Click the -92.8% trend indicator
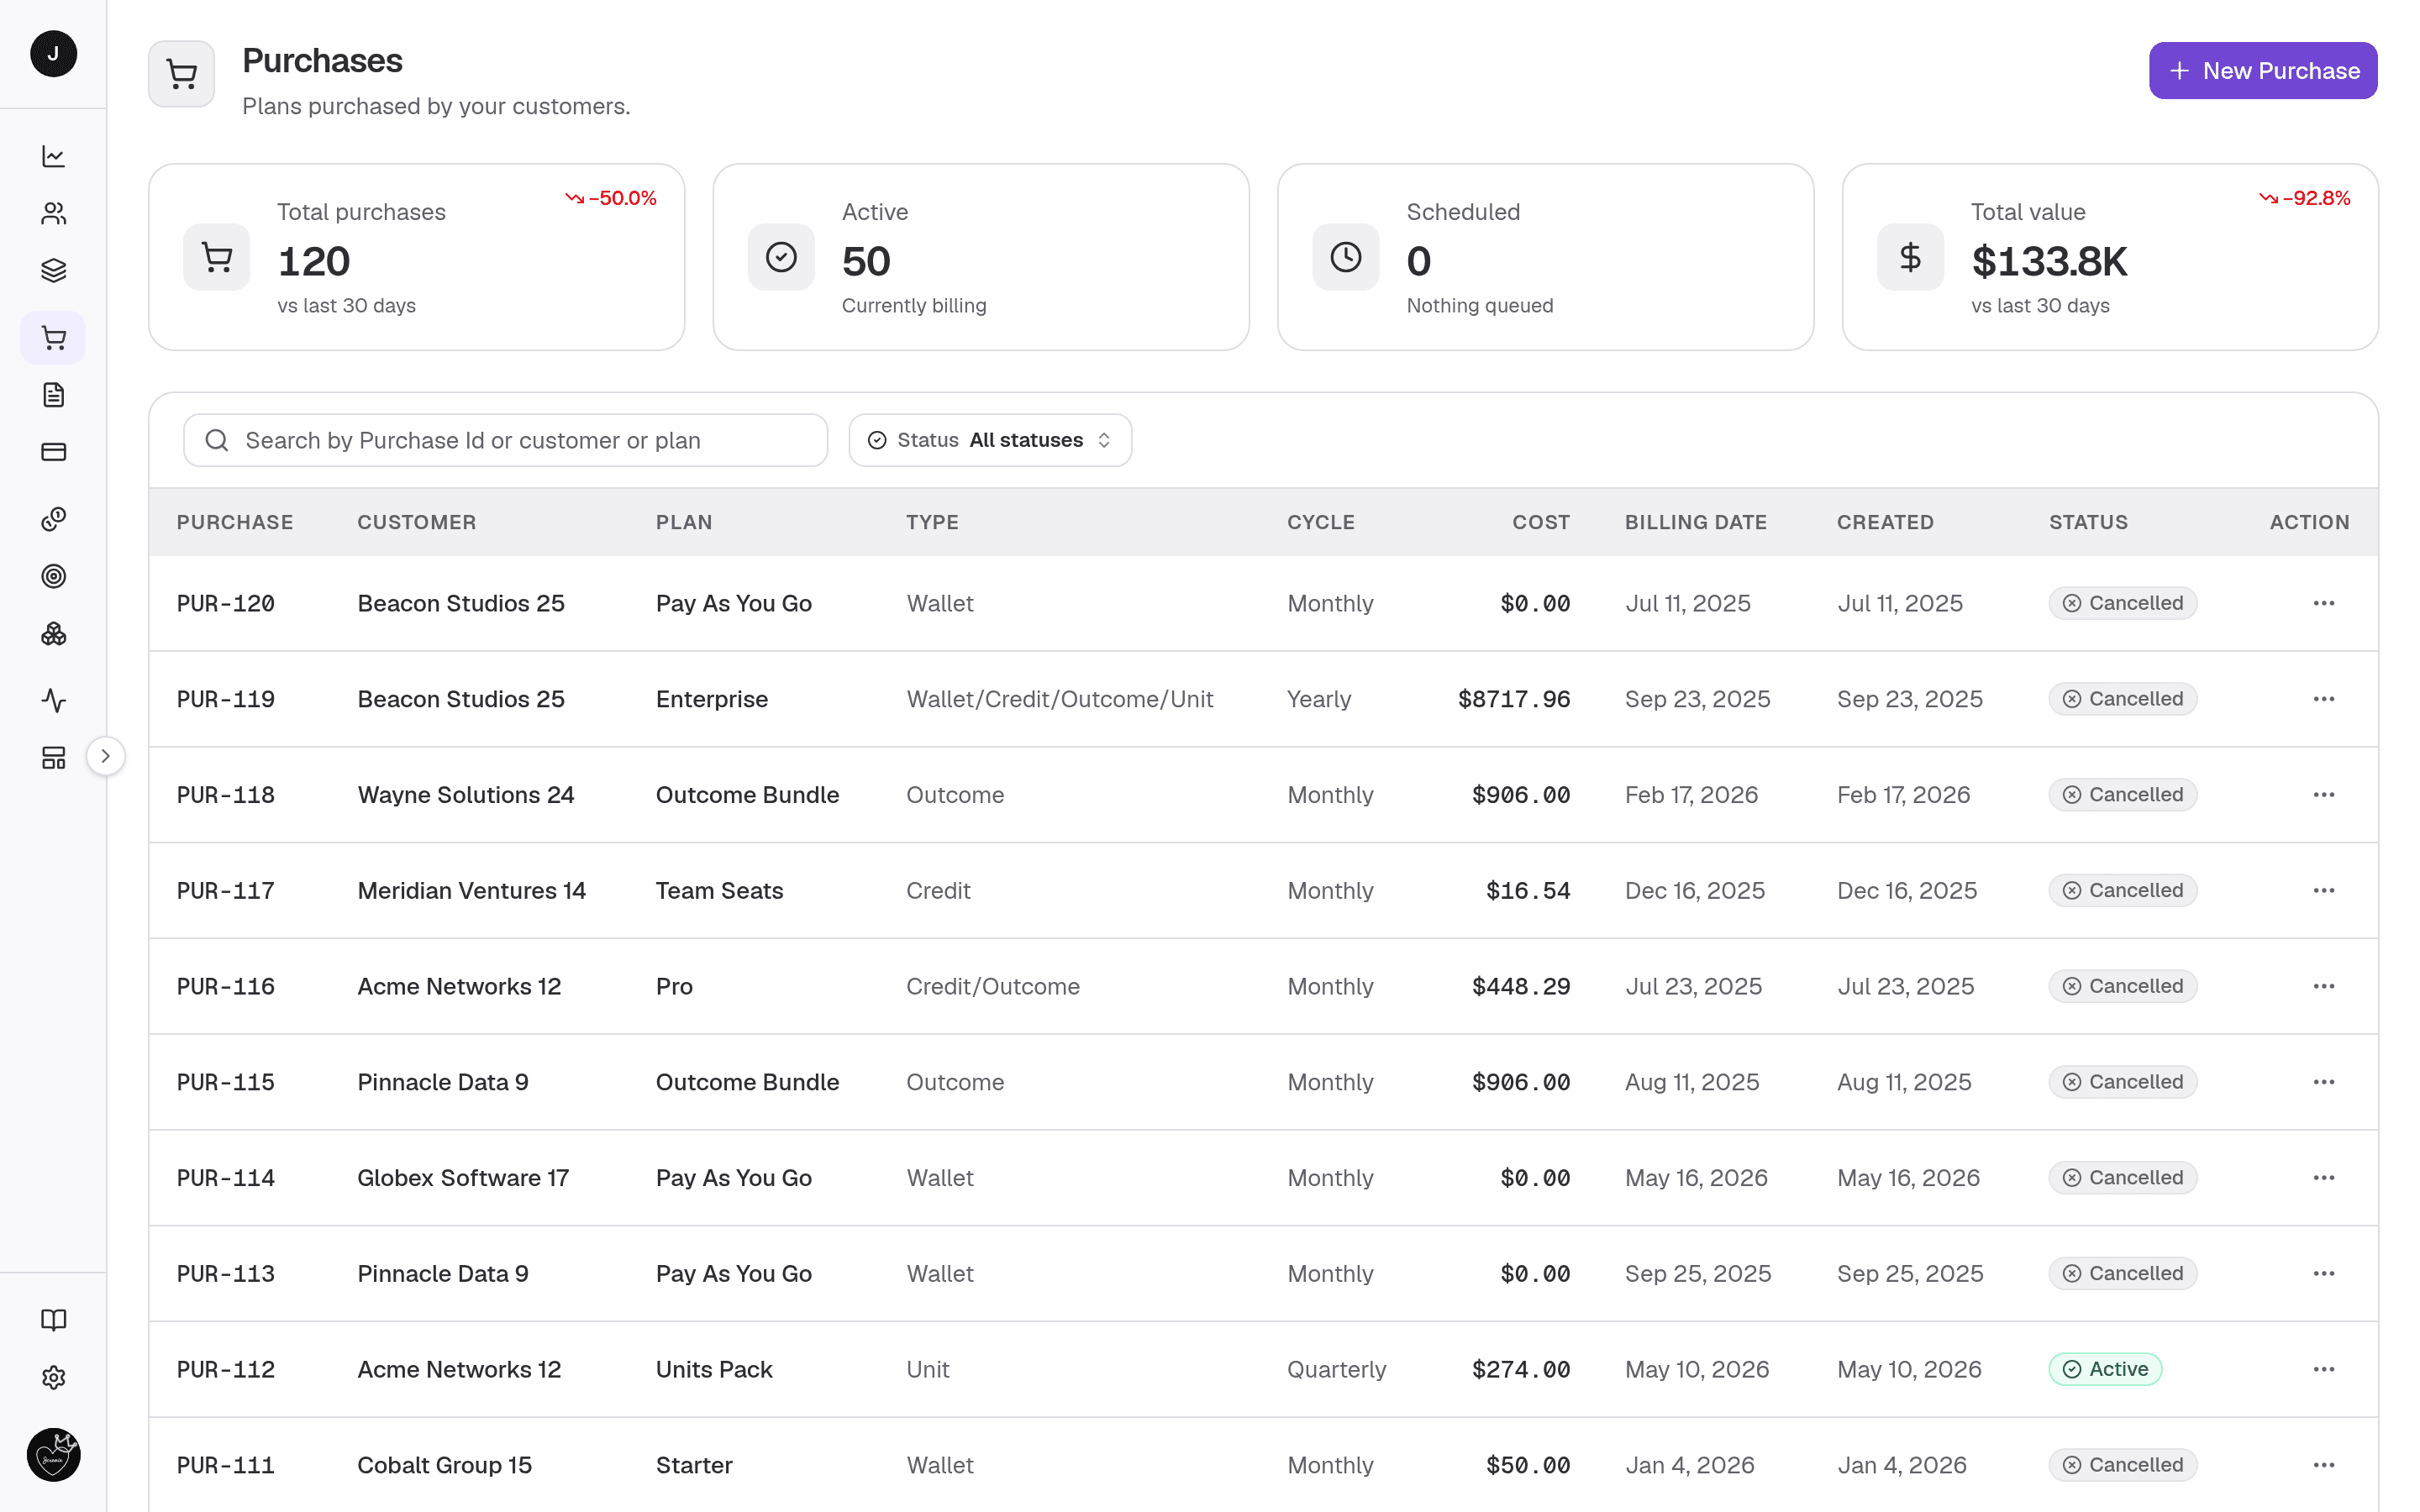Screen dimensions: 2420x1512 tap(2304, 198)
